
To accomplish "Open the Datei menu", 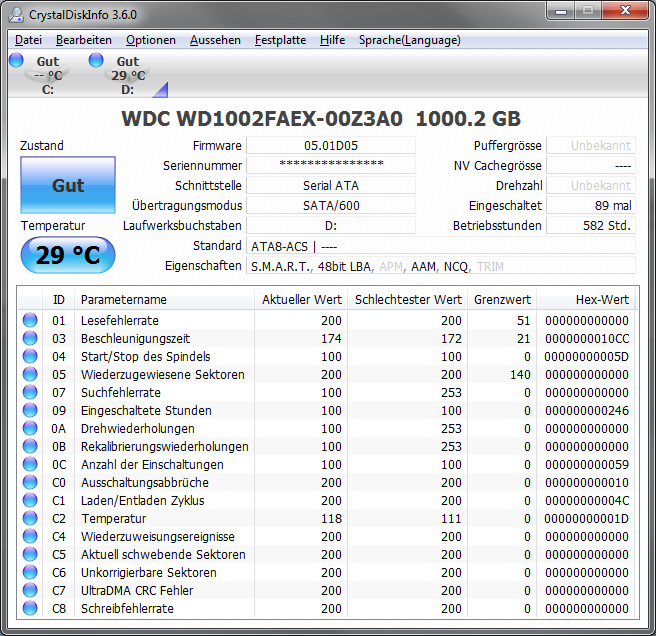I will click(28, 40).
